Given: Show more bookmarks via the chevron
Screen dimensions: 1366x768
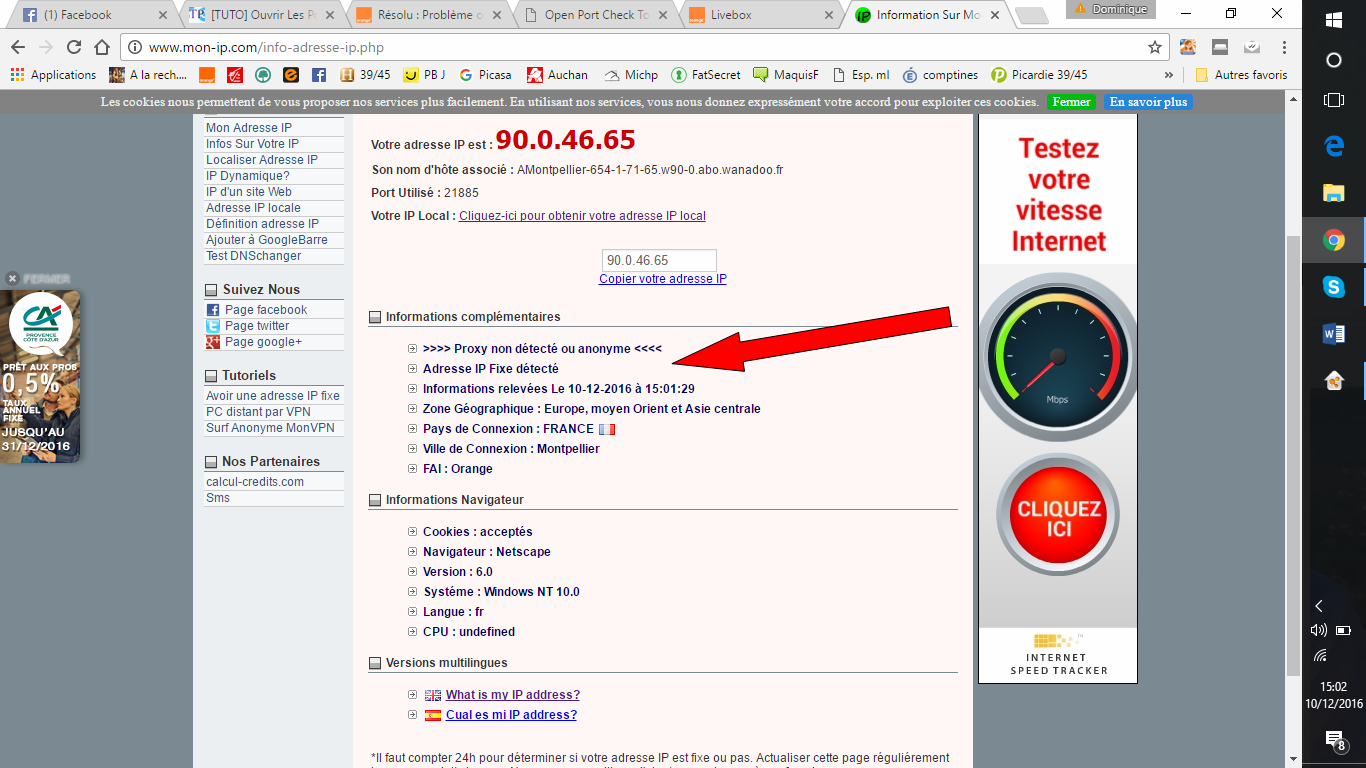Looking at the screenshot, I should click(x=1169, y=75).
